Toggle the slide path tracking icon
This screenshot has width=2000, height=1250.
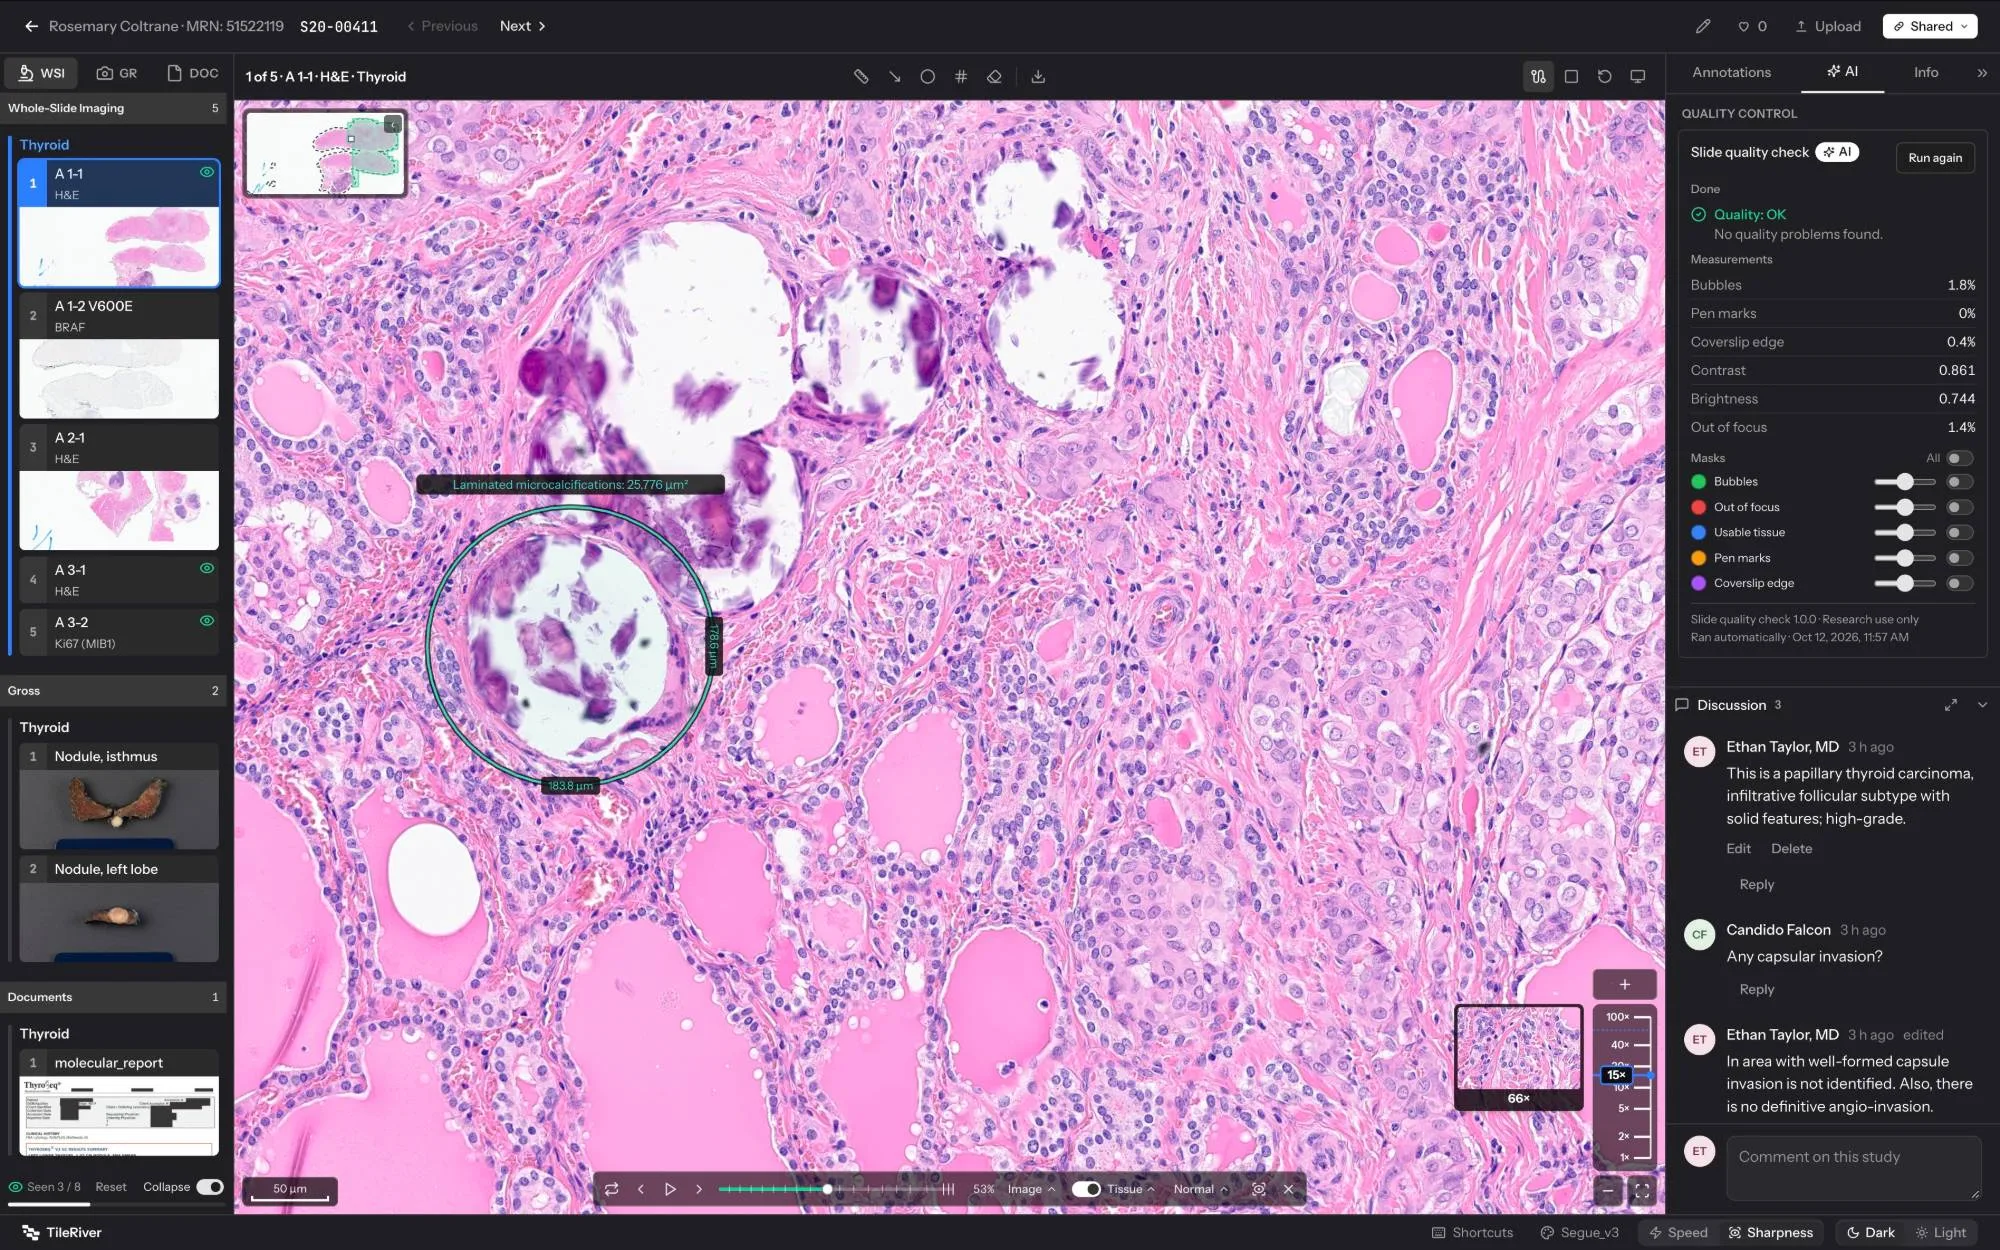click(x=1538, y=76)
